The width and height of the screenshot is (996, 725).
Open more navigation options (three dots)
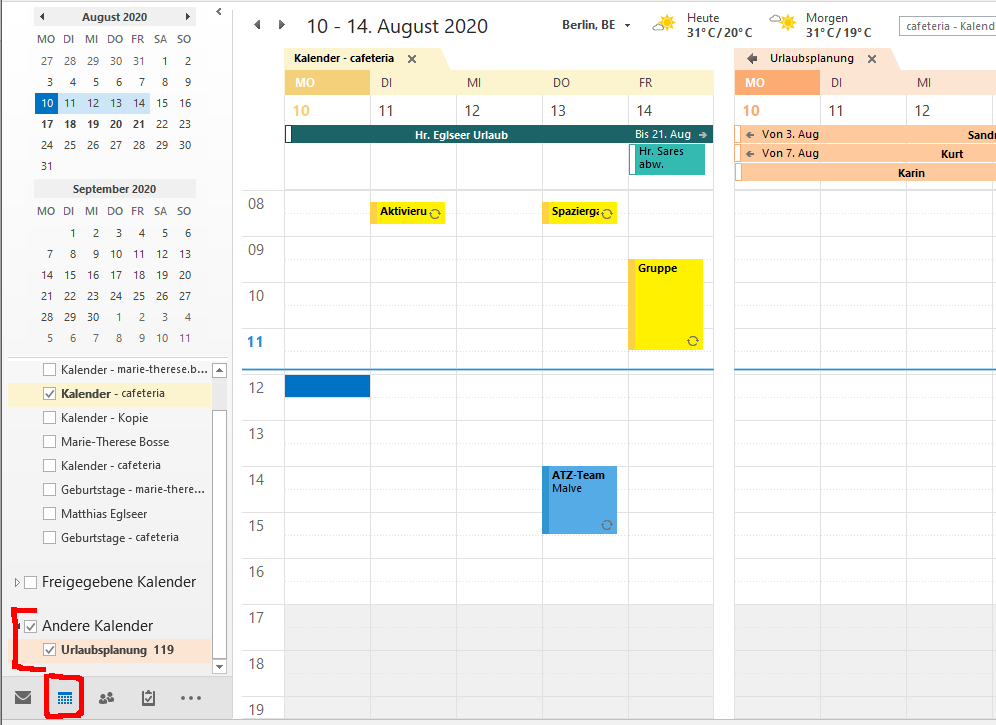(x=191, y=698)
